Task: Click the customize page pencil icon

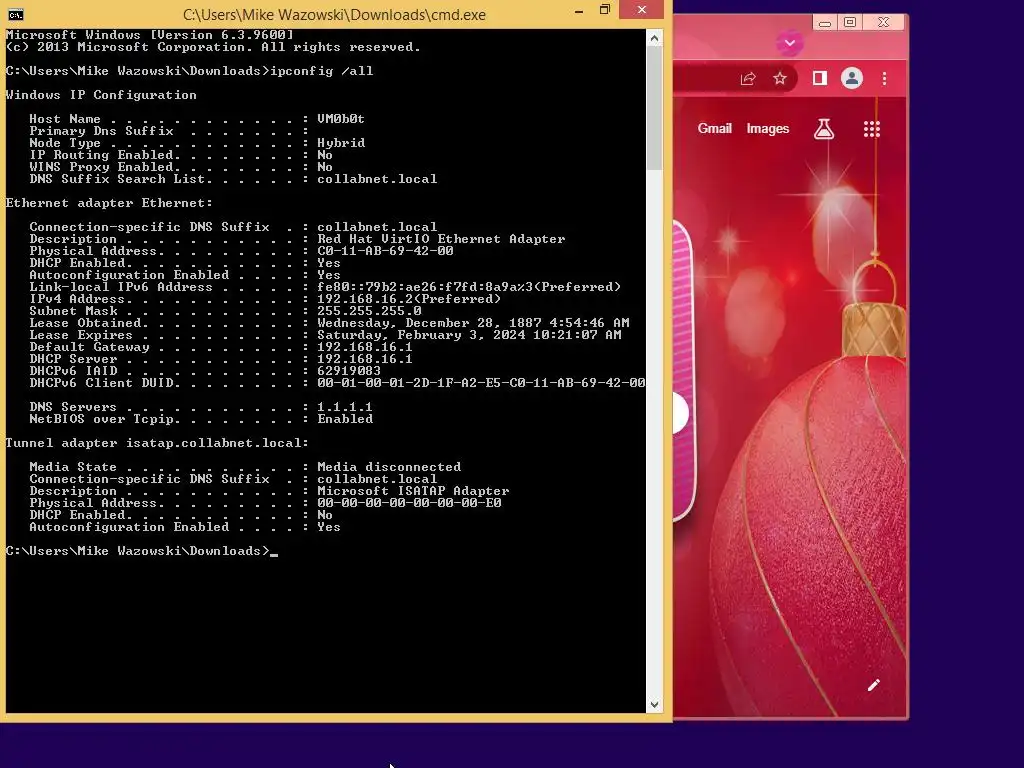Action: [x=873, y=684]
